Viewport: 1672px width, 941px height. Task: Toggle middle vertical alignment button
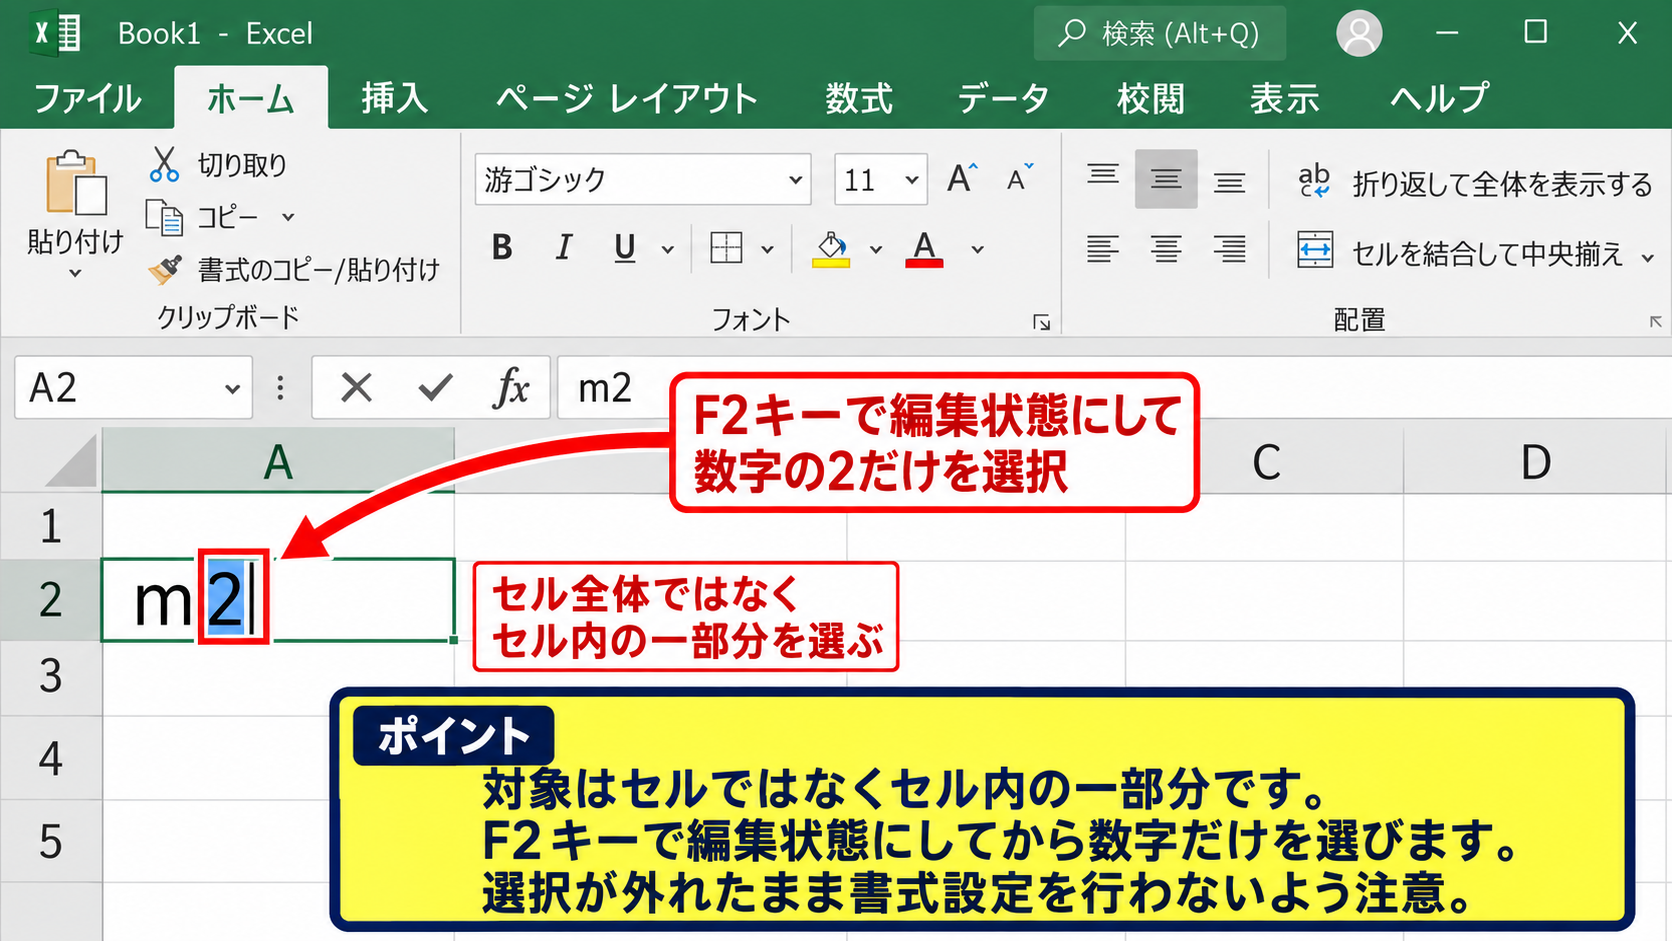pyautogui.click(x=1166, y=179)
